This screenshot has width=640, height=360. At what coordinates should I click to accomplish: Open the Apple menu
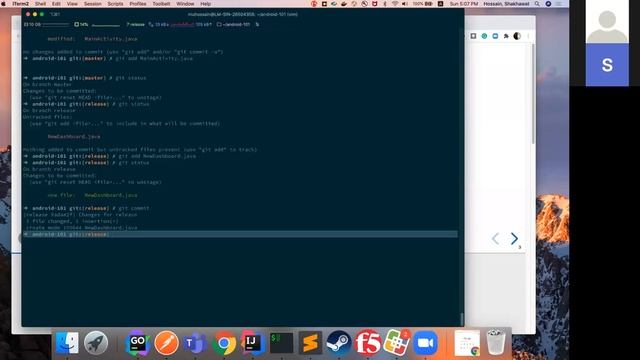point(4,4)
